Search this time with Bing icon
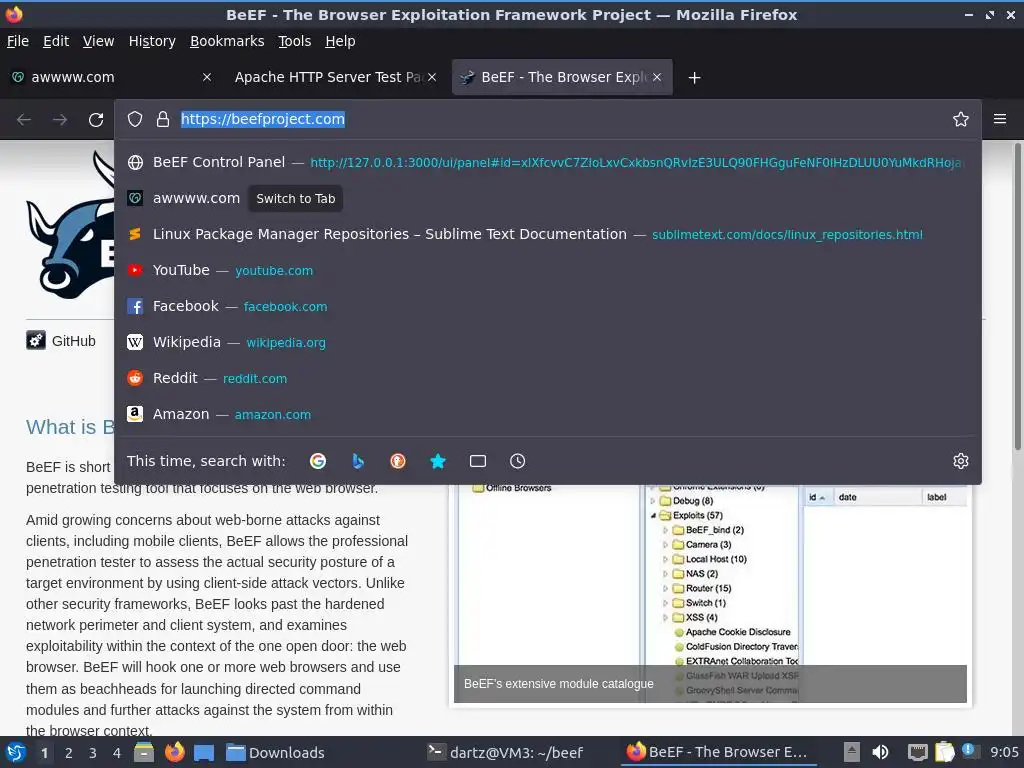Image resolution: width=1024 pixels, height=768 pixels. pos(358,461)
